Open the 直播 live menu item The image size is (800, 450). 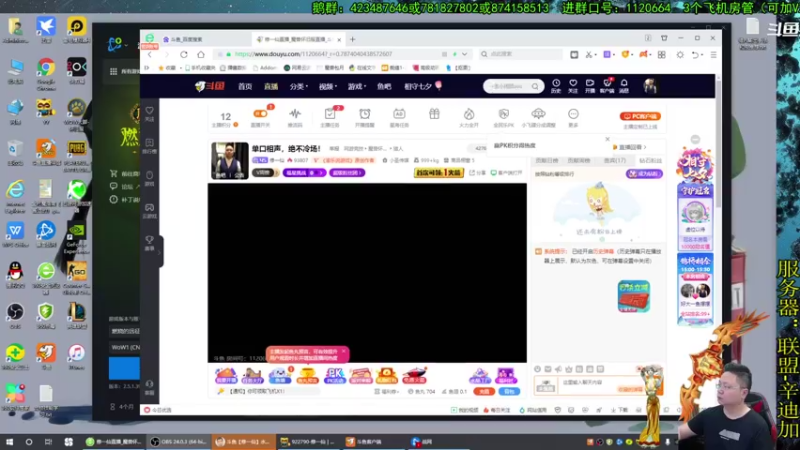271,87
